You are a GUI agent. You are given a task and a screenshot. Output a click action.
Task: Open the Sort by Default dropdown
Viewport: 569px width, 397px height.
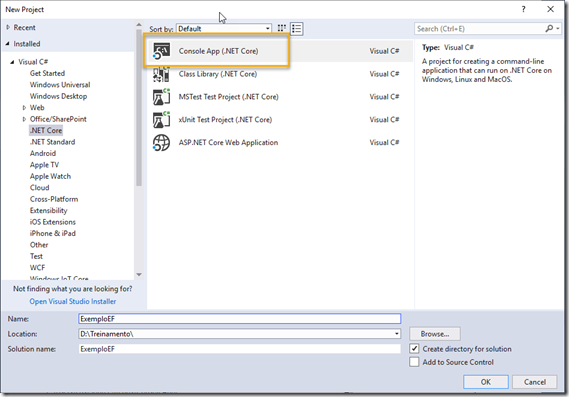[224, 28]
